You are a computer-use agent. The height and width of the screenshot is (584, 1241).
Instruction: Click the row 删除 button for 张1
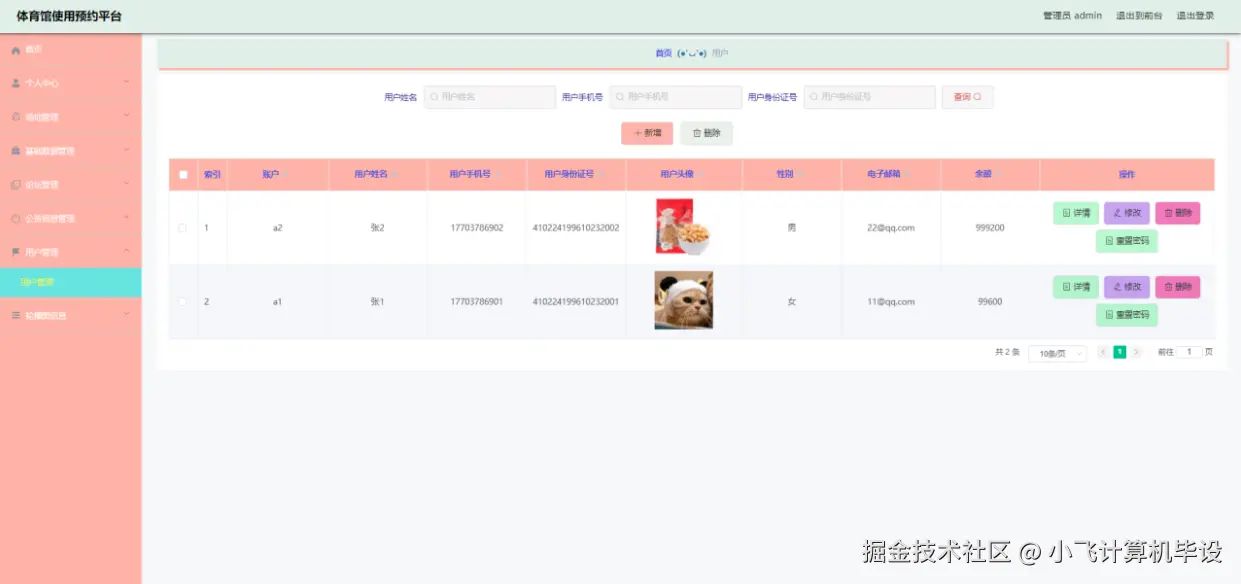click(1178, 287)
